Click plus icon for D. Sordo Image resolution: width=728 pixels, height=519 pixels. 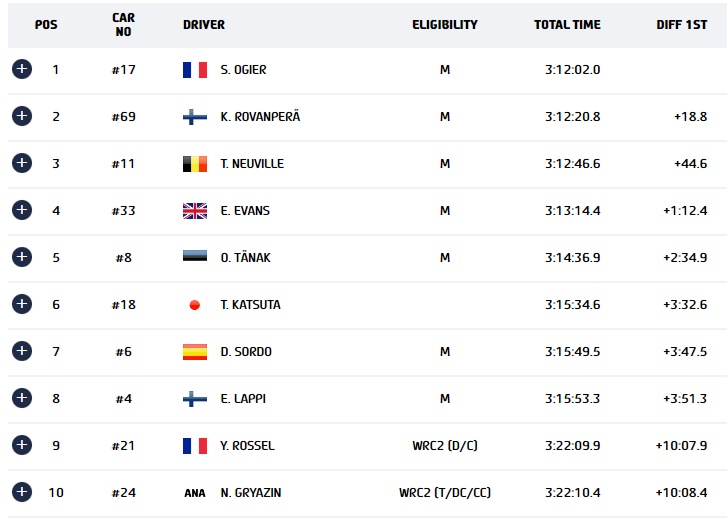click(x=22, y=351)
